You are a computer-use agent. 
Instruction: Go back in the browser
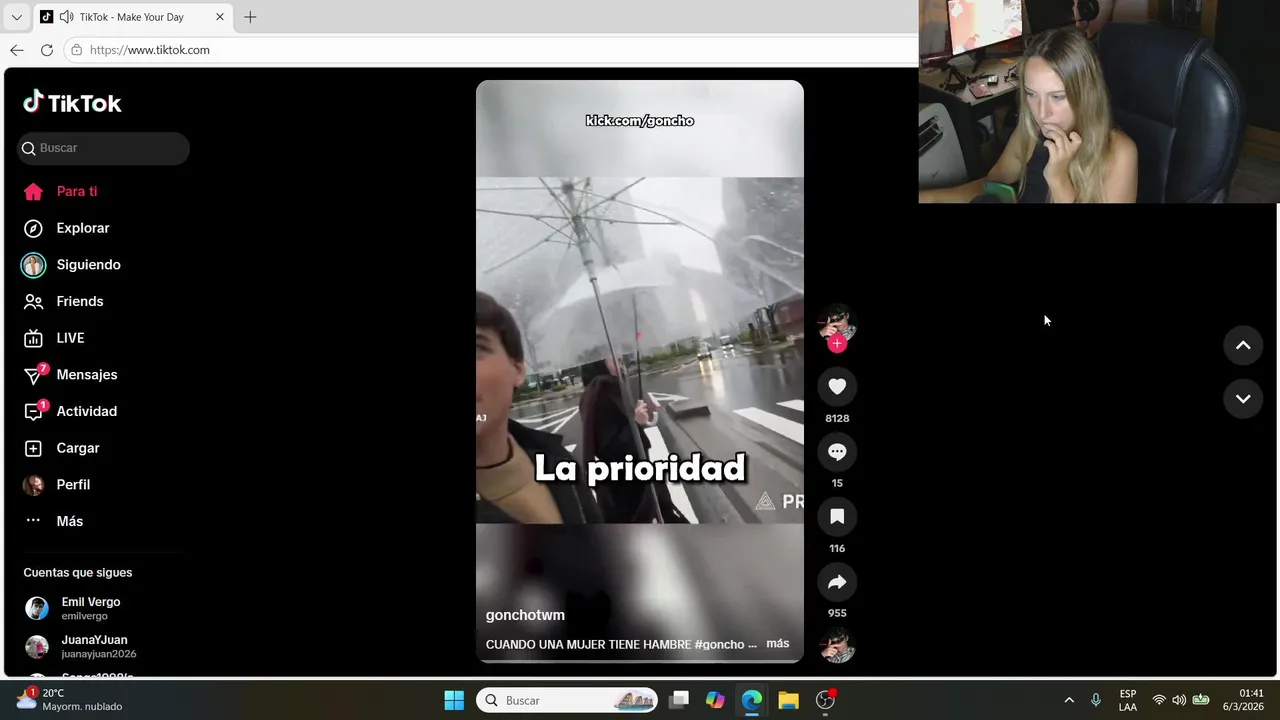click(17, 50)
